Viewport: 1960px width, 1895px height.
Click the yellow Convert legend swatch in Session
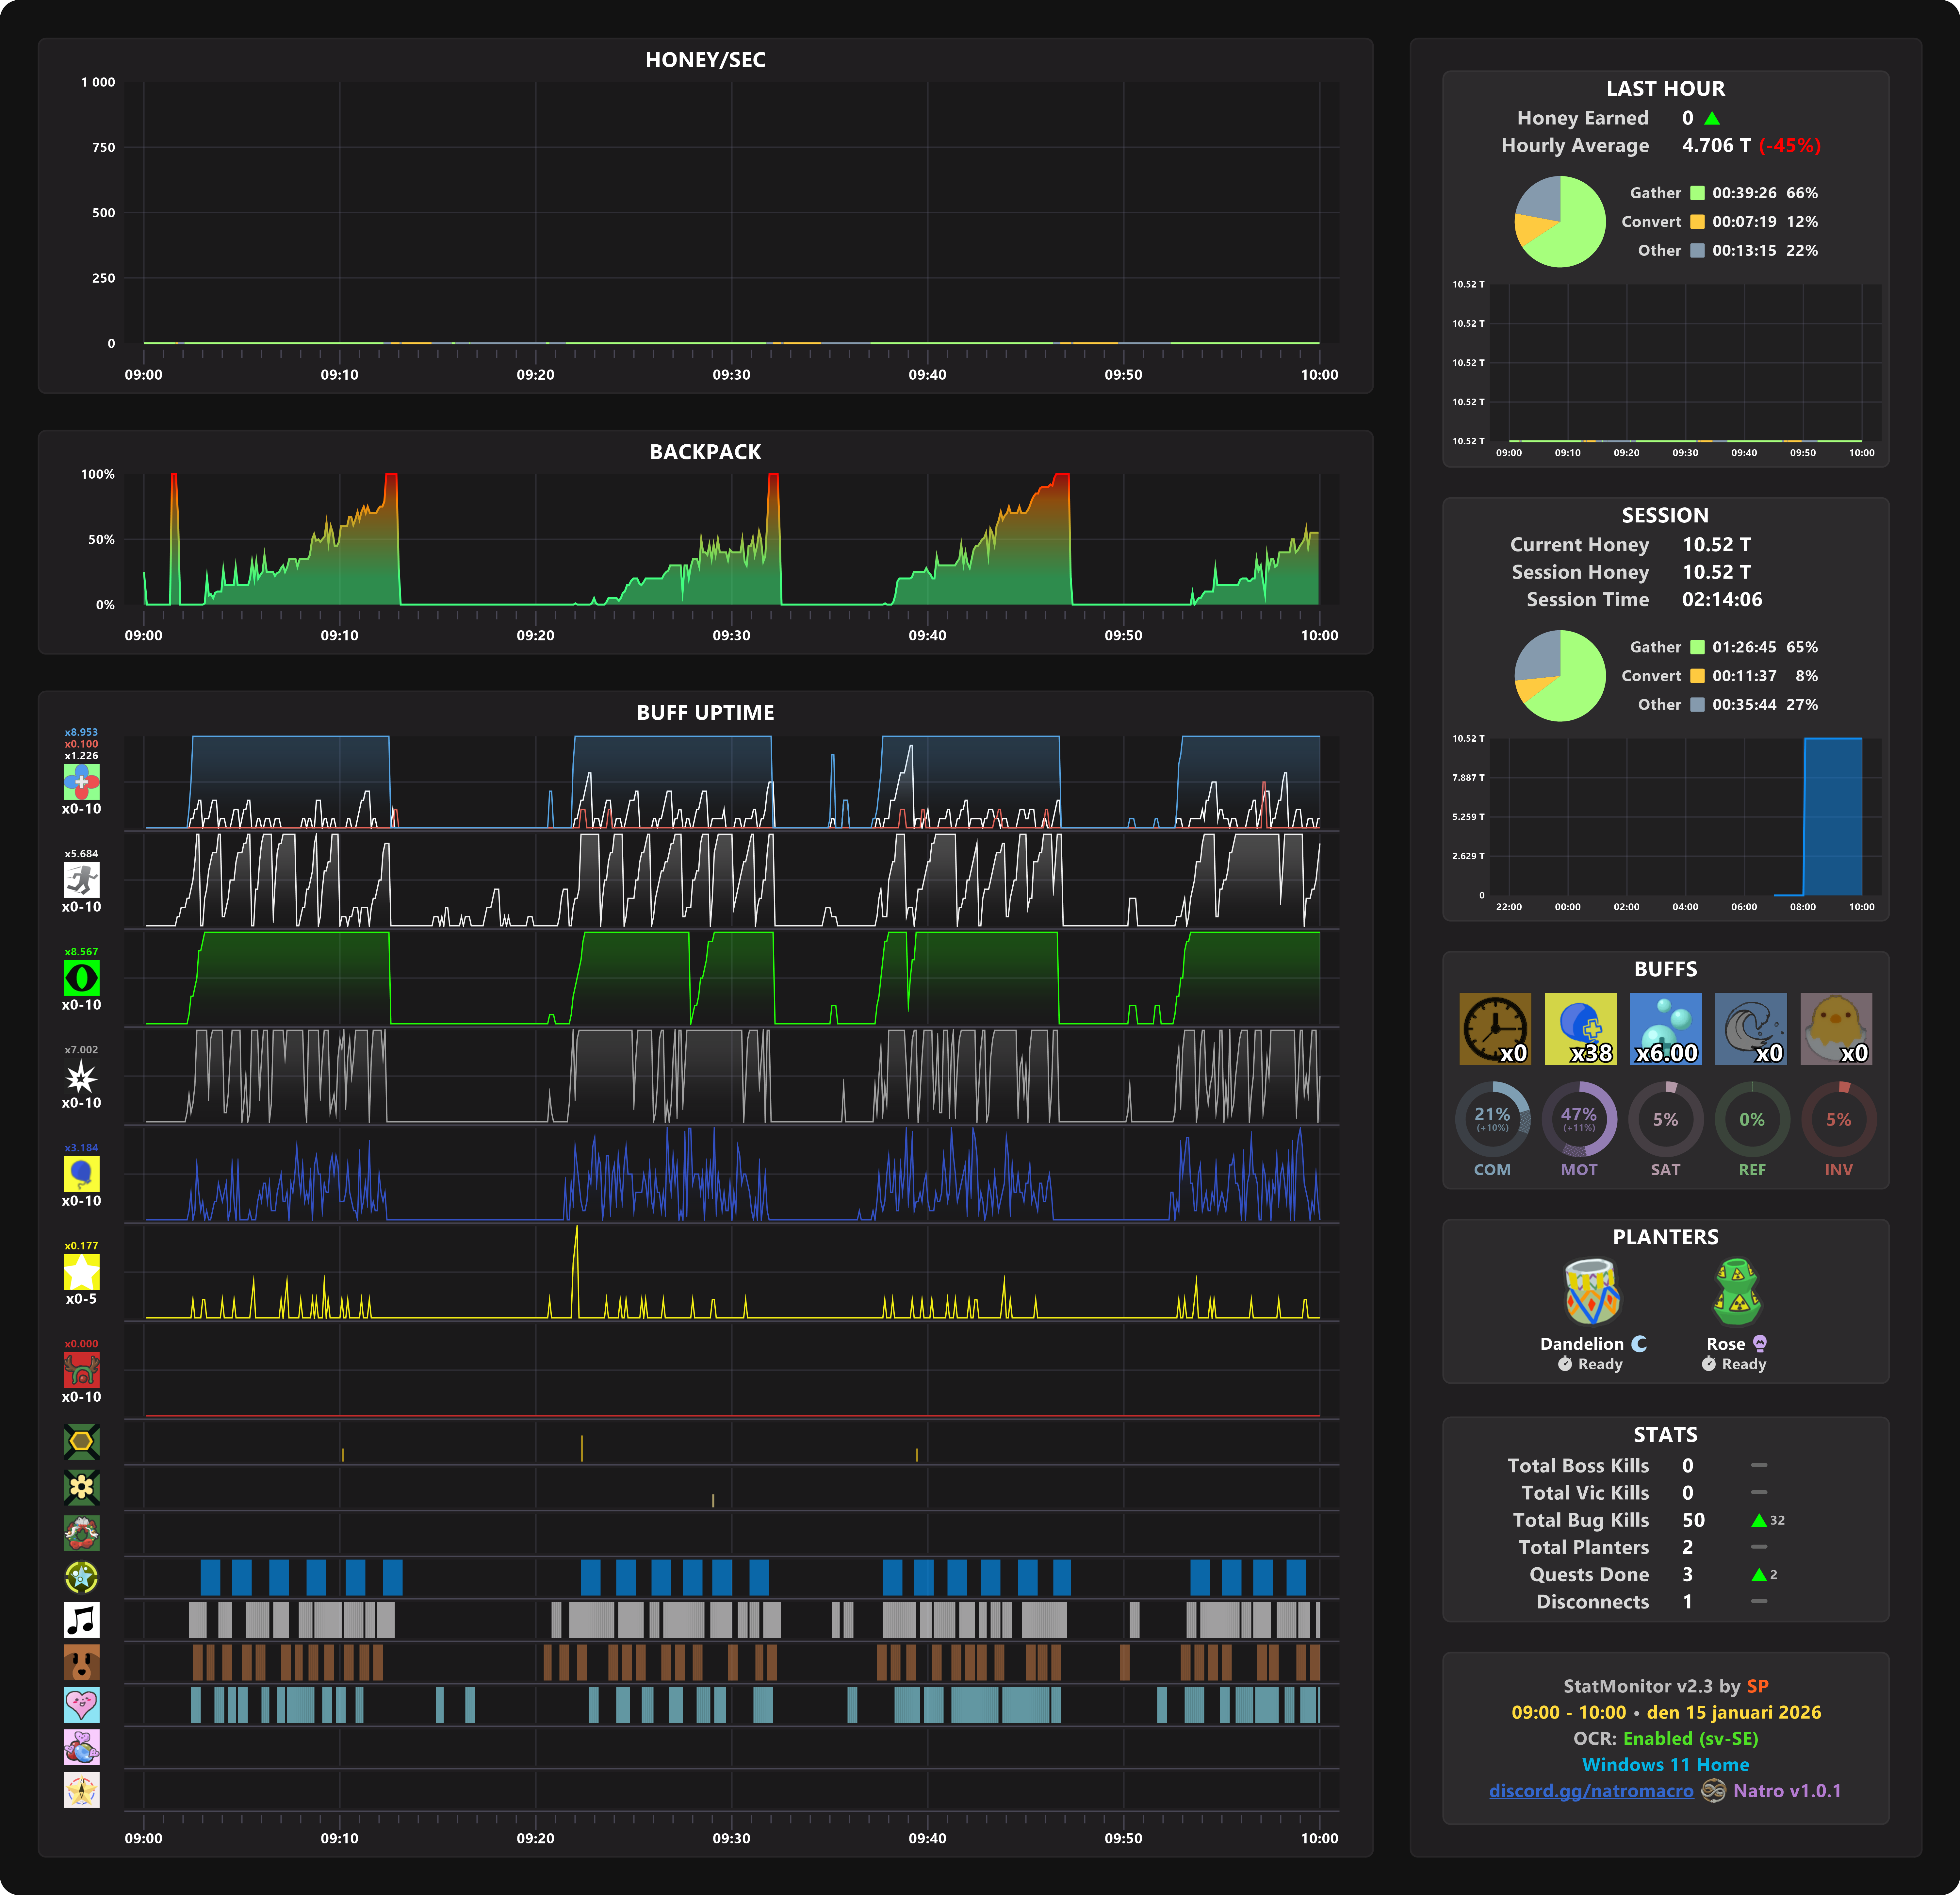coord(1697,676)
